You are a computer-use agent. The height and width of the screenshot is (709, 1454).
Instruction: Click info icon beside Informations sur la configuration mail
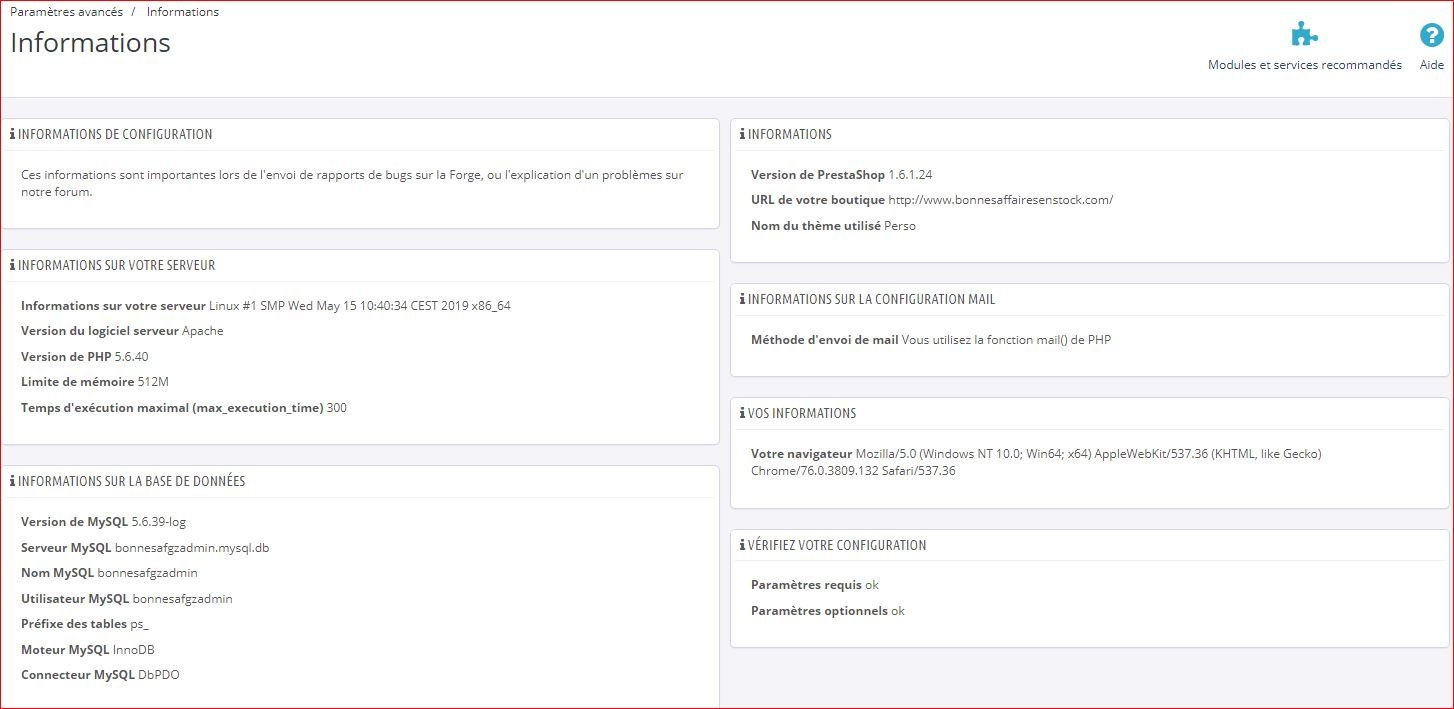tap(742, 299)
